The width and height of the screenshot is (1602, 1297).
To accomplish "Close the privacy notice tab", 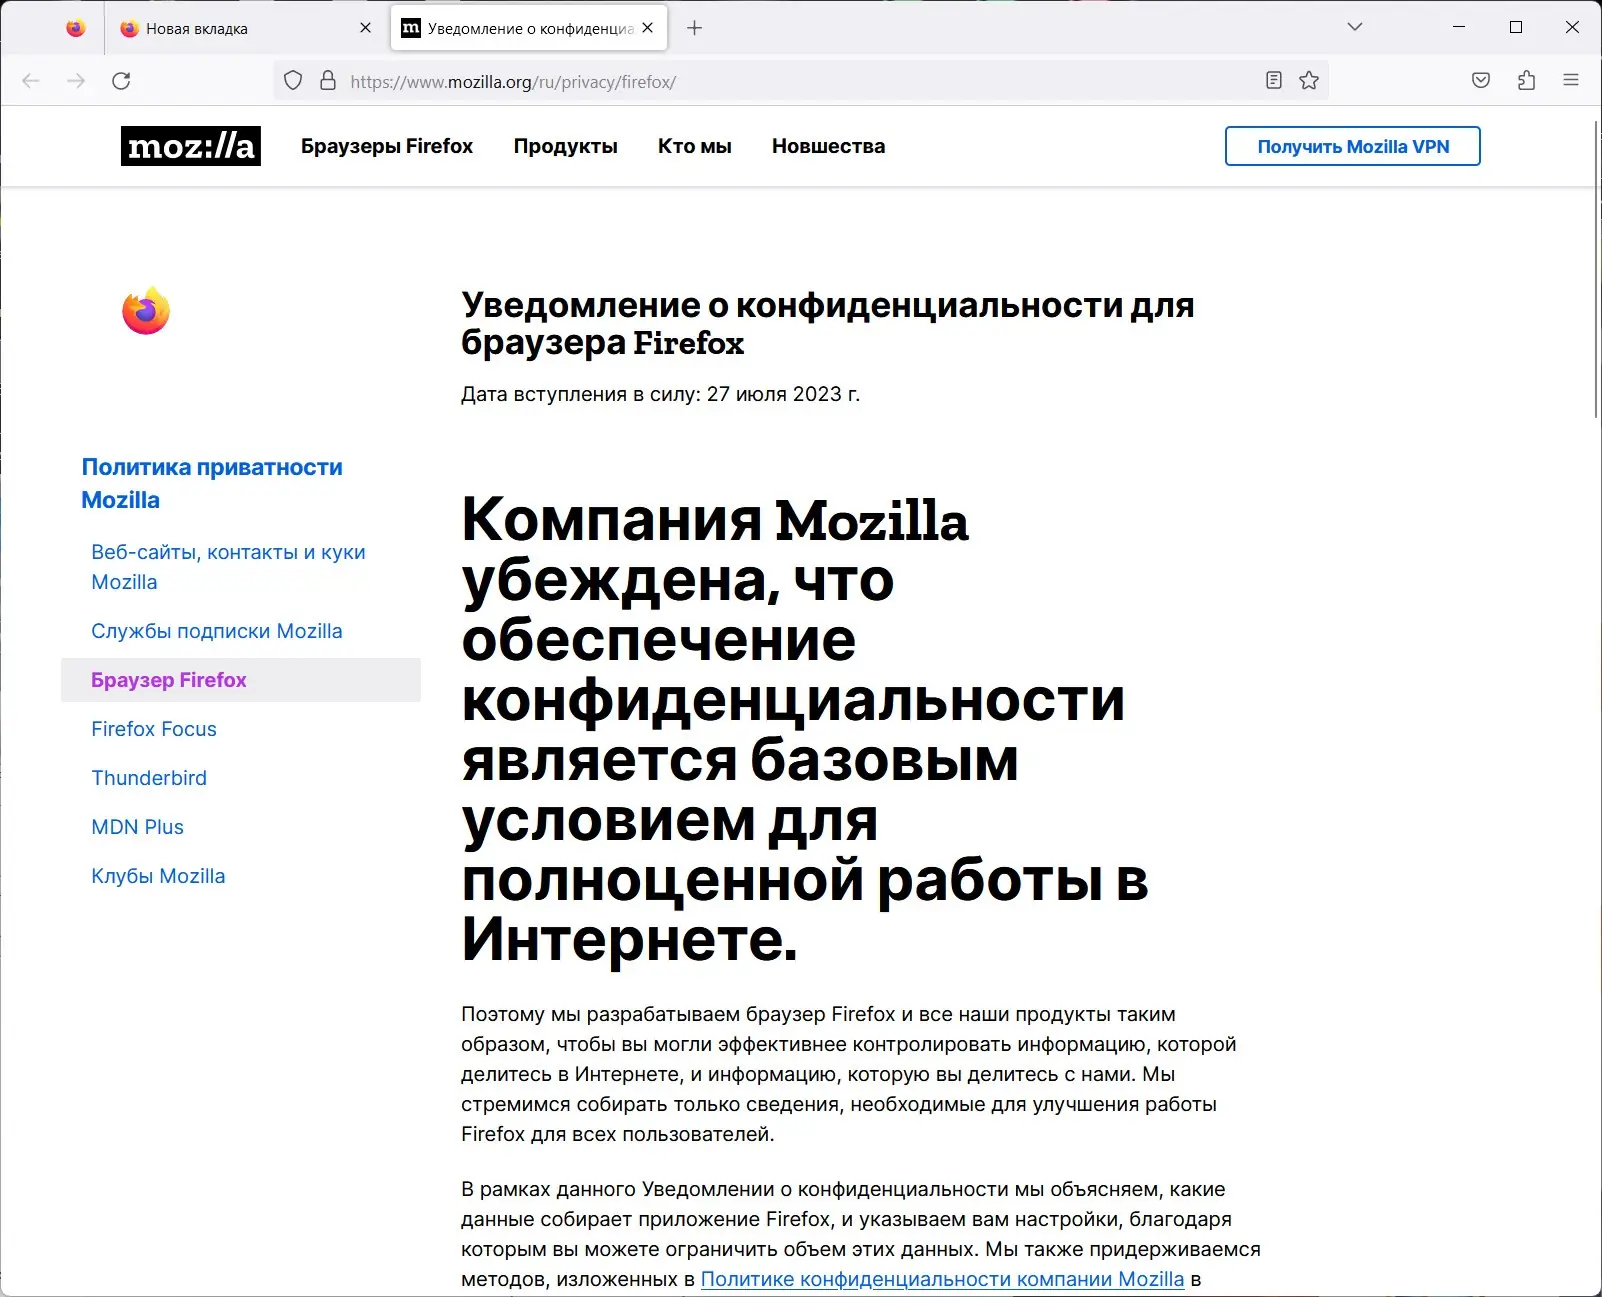I will [648, 28].
